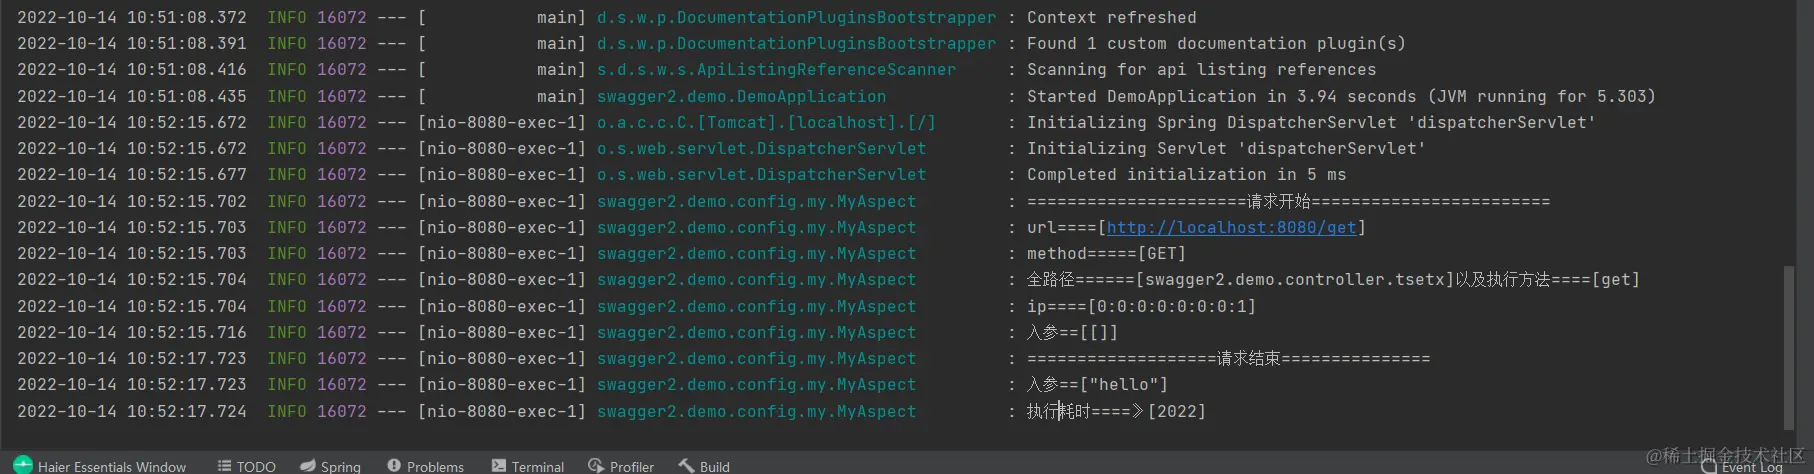Click the Tomcat localhost logger name
Viewport: 1814px width, 474px height.
[766, 122]
